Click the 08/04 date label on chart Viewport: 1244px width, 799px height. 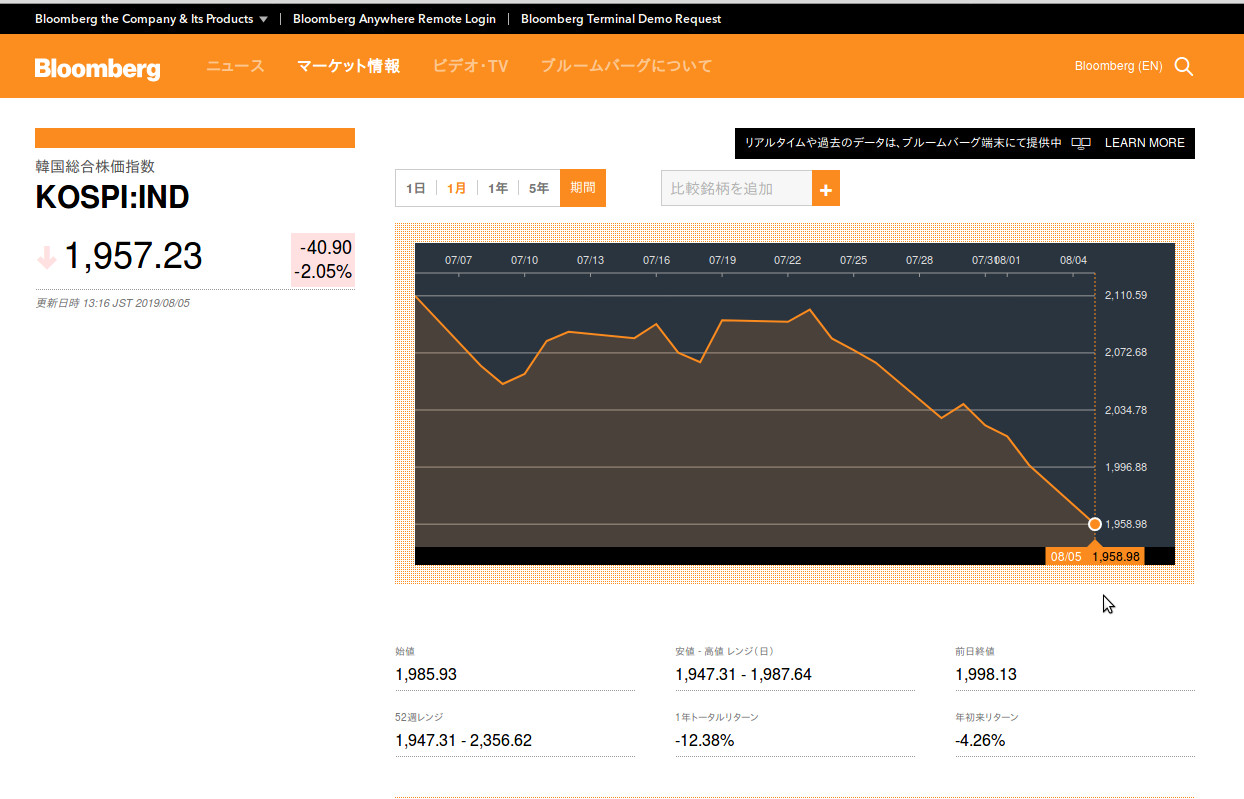click(x=1073, y=260)
